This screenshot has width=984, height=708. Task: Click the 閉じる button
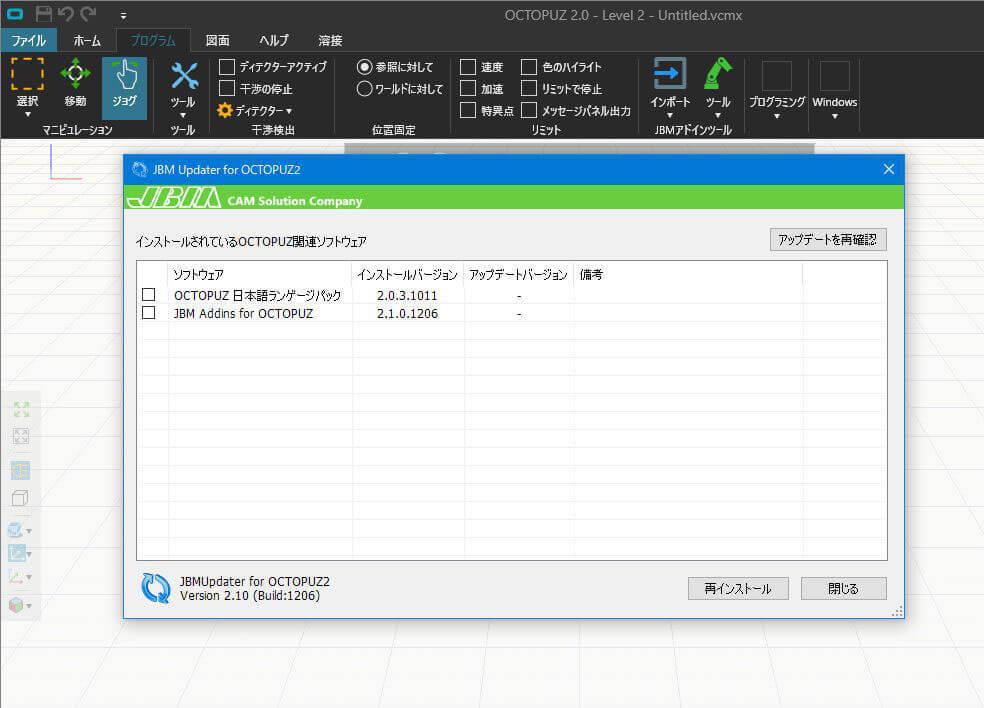coord(843,589)
